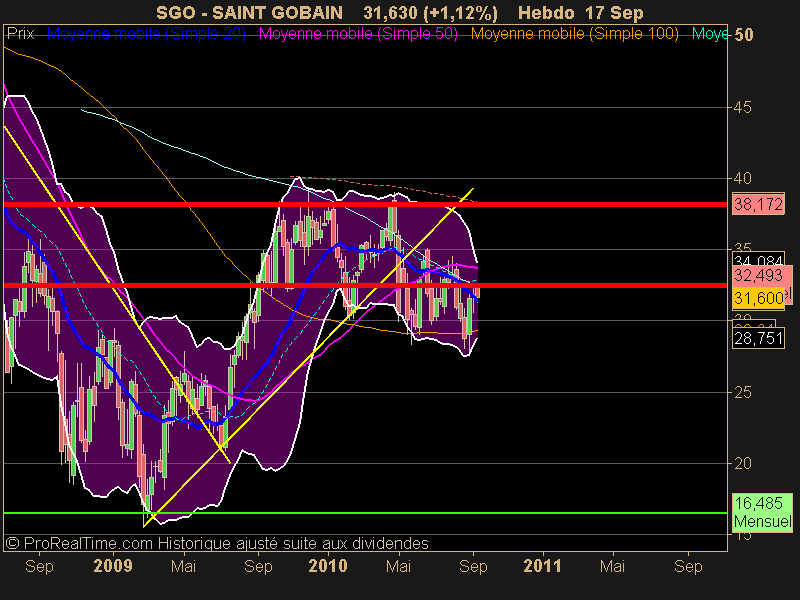Click the Mai label right after 2011
The width and height of the screenshot is (800, 600).
click(x=612, y=566)
